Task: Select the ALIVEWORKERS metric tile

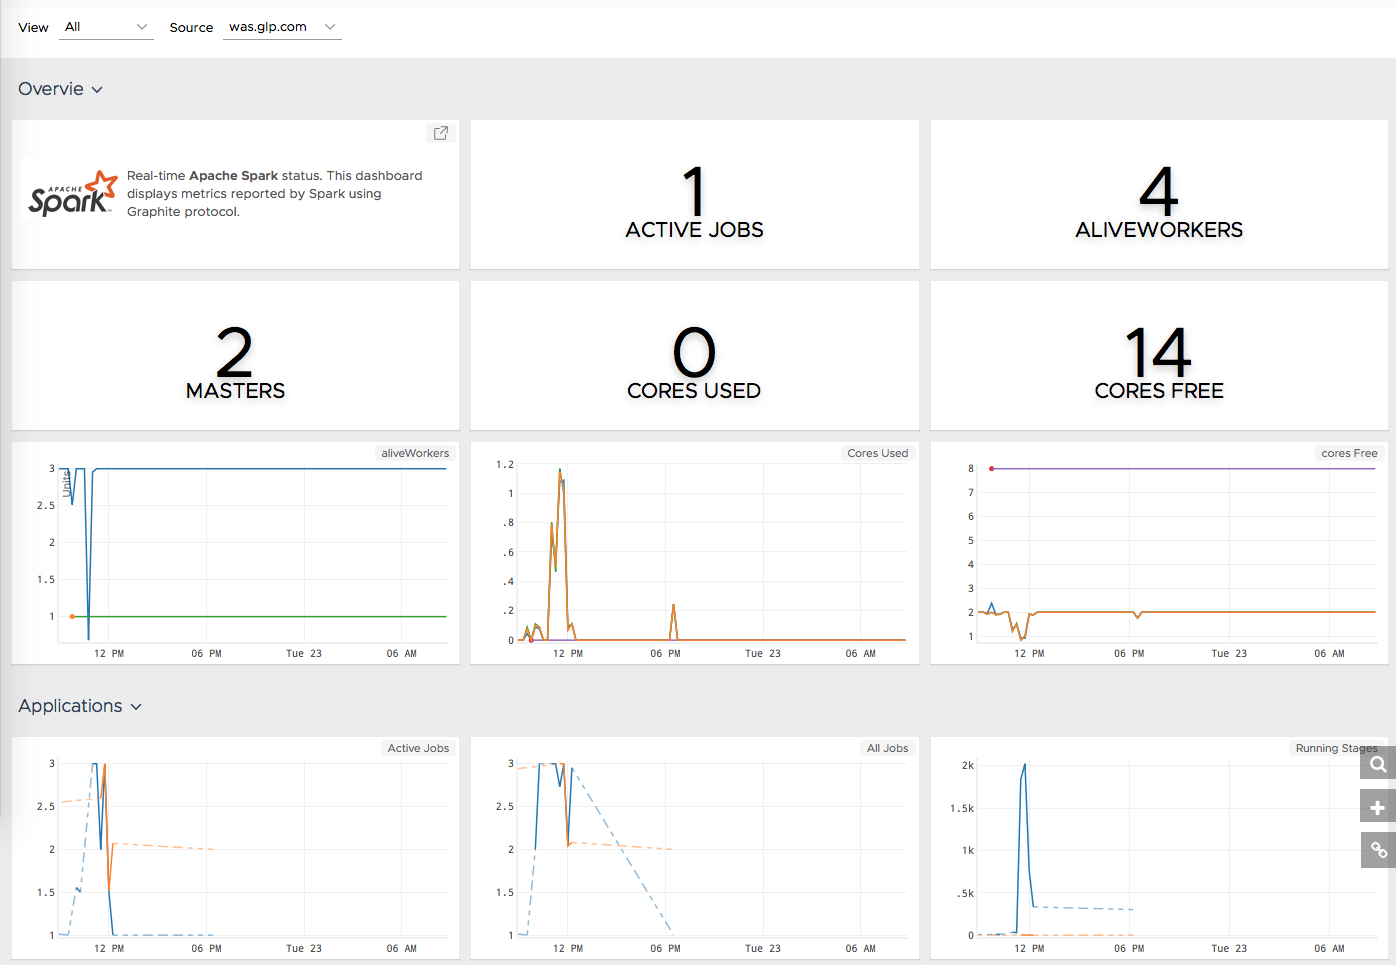Action: pyautogui.click(x=1159, y=195)
